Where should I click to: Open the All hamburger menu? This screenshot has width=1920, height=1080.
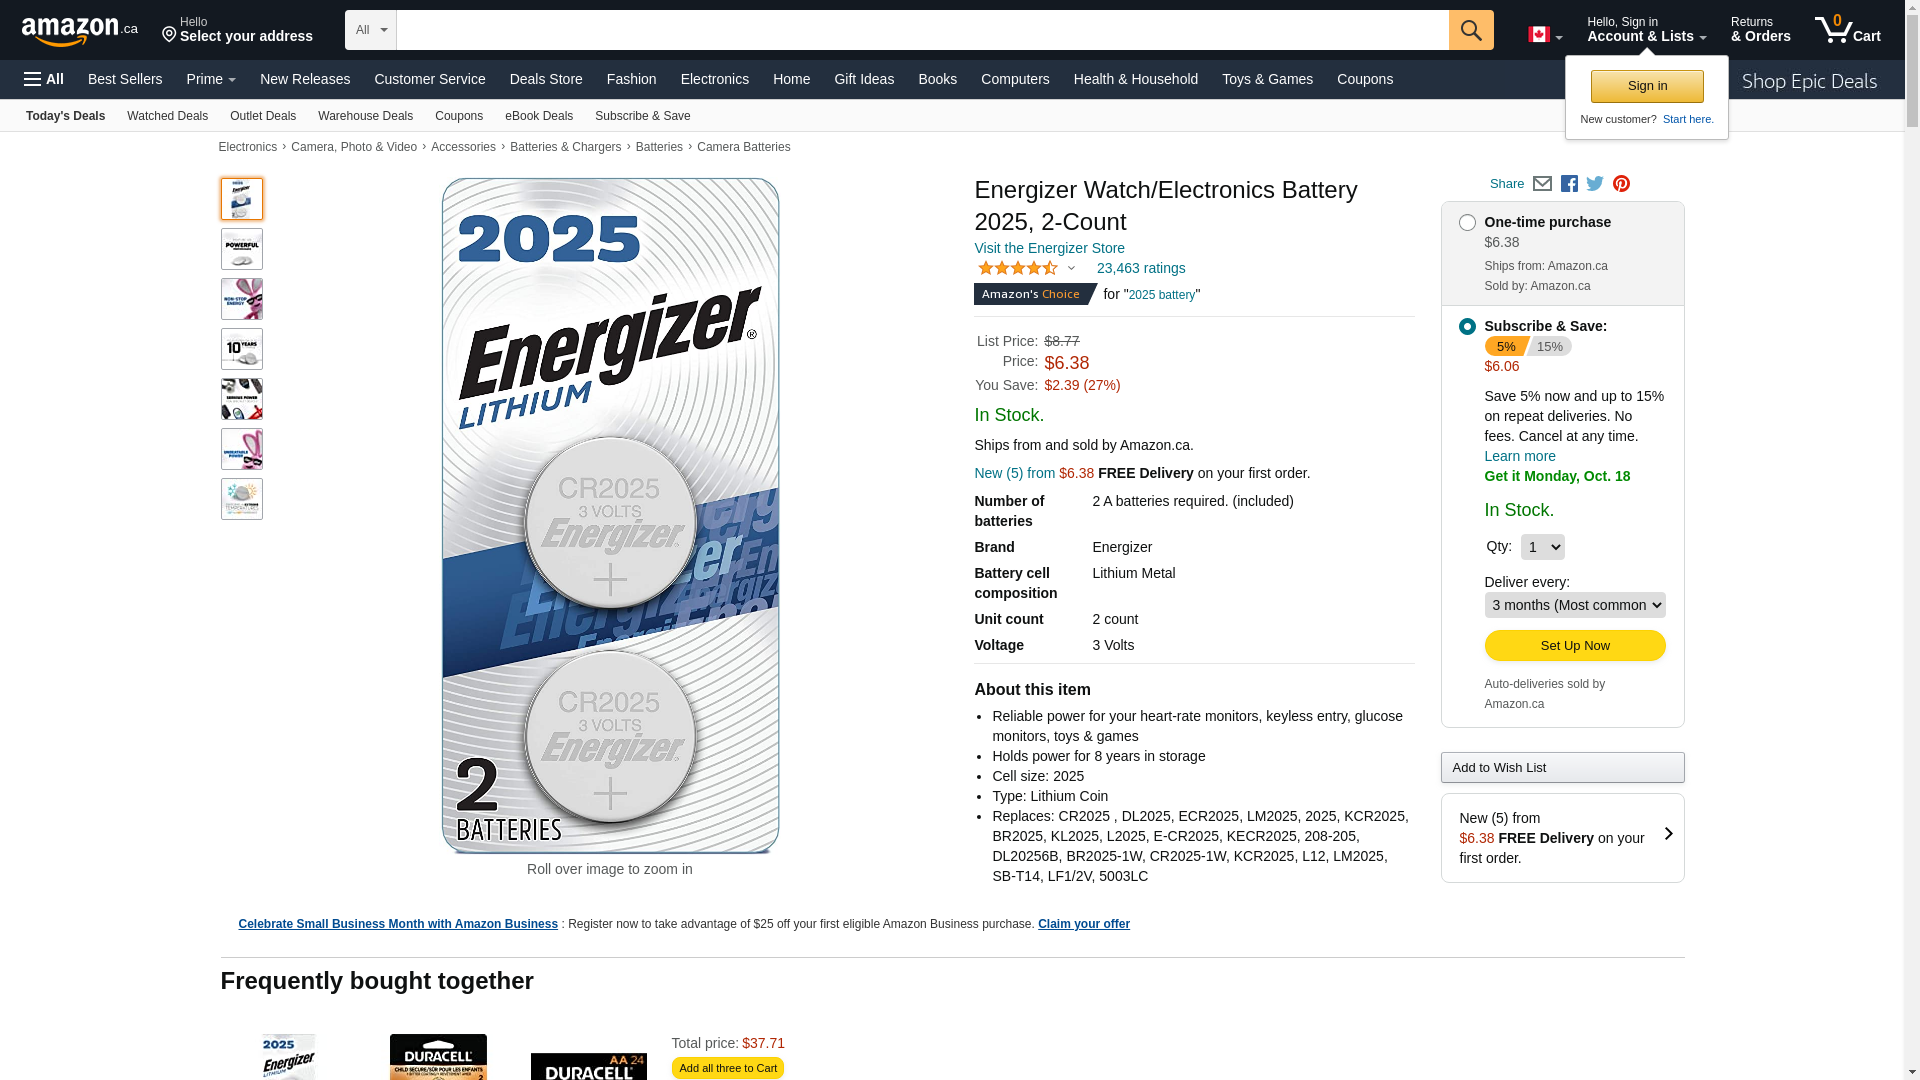(44, 79)
